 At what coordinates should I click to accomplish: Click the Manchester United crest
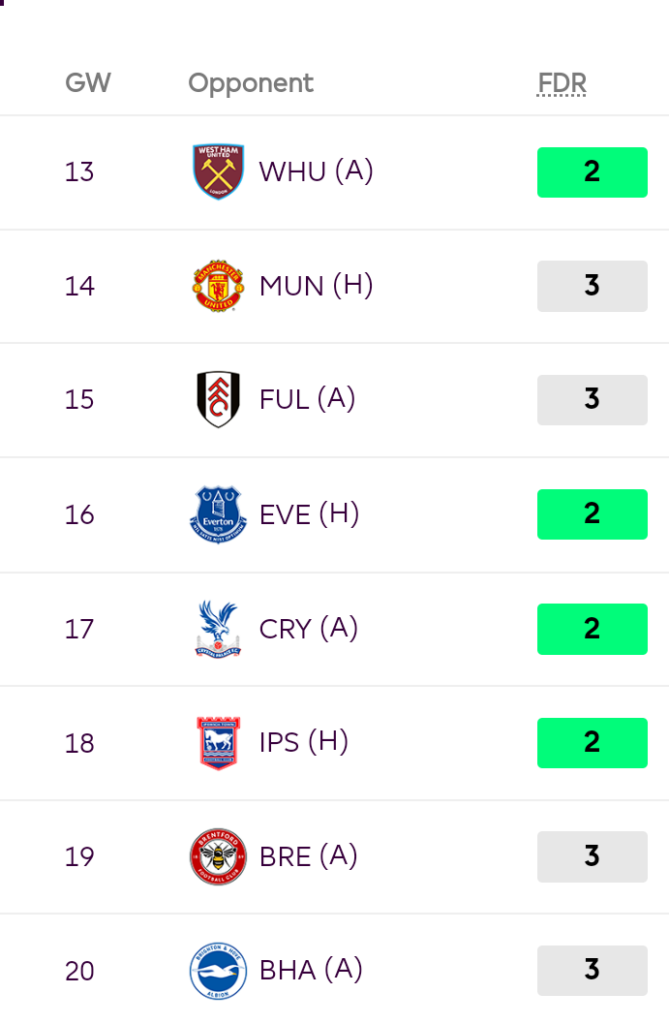pyautogui.click(x=218, y=286)
